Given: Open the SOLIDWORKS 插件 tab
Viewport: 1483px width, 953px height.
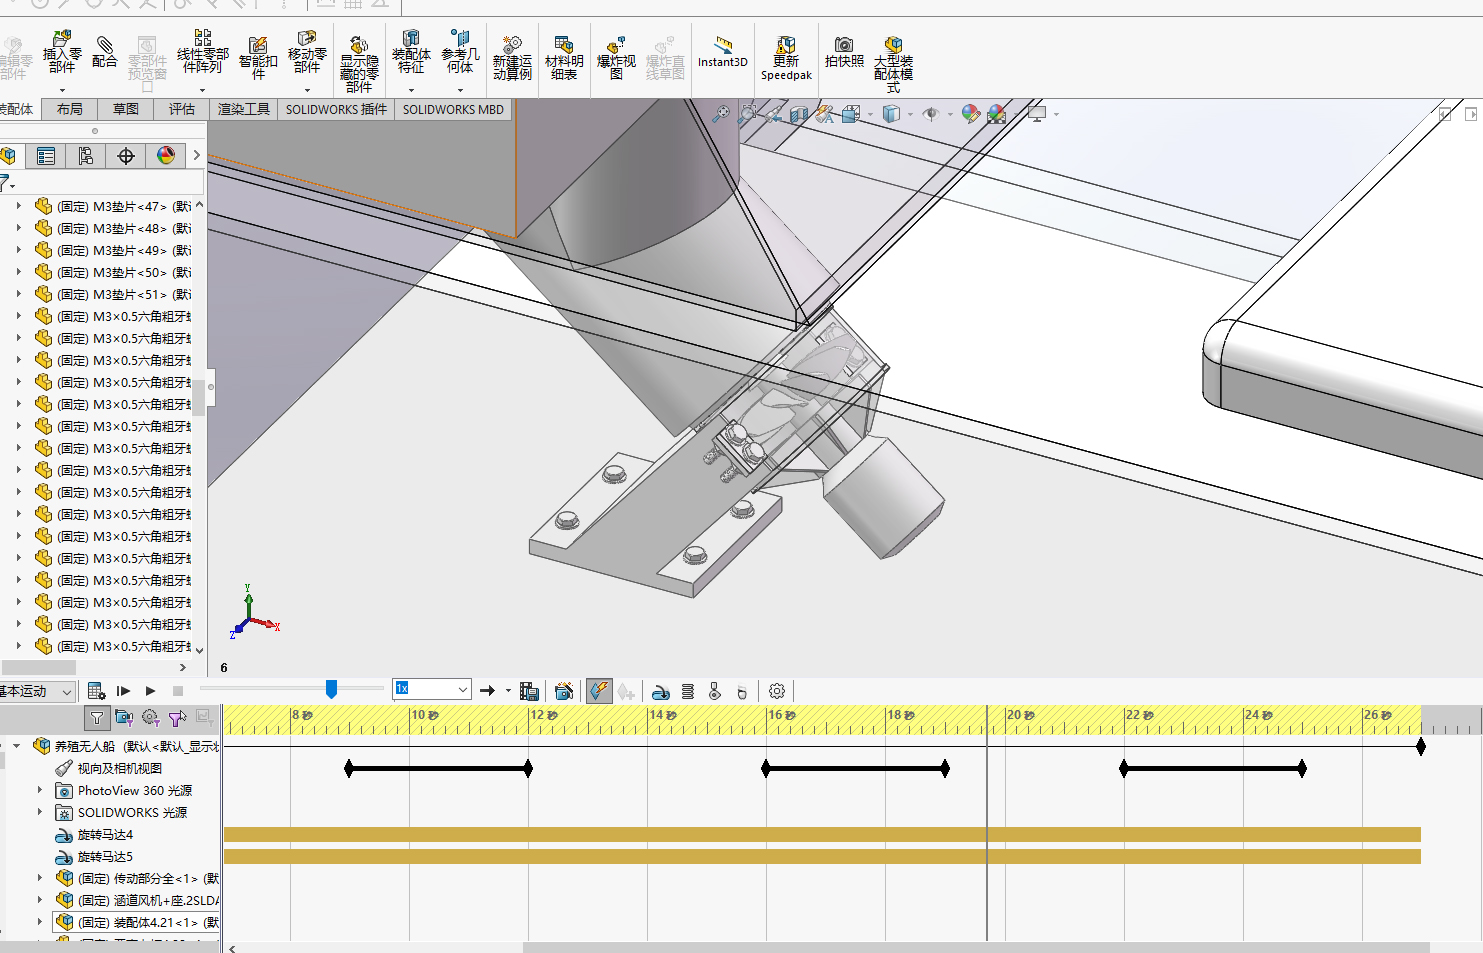Looking at the screenshot, I should 336,109.
